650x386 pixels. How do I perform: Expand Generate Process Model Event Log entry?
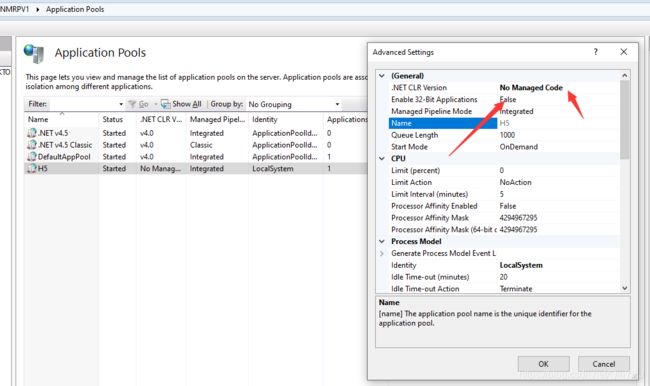(x=382, y=253)
